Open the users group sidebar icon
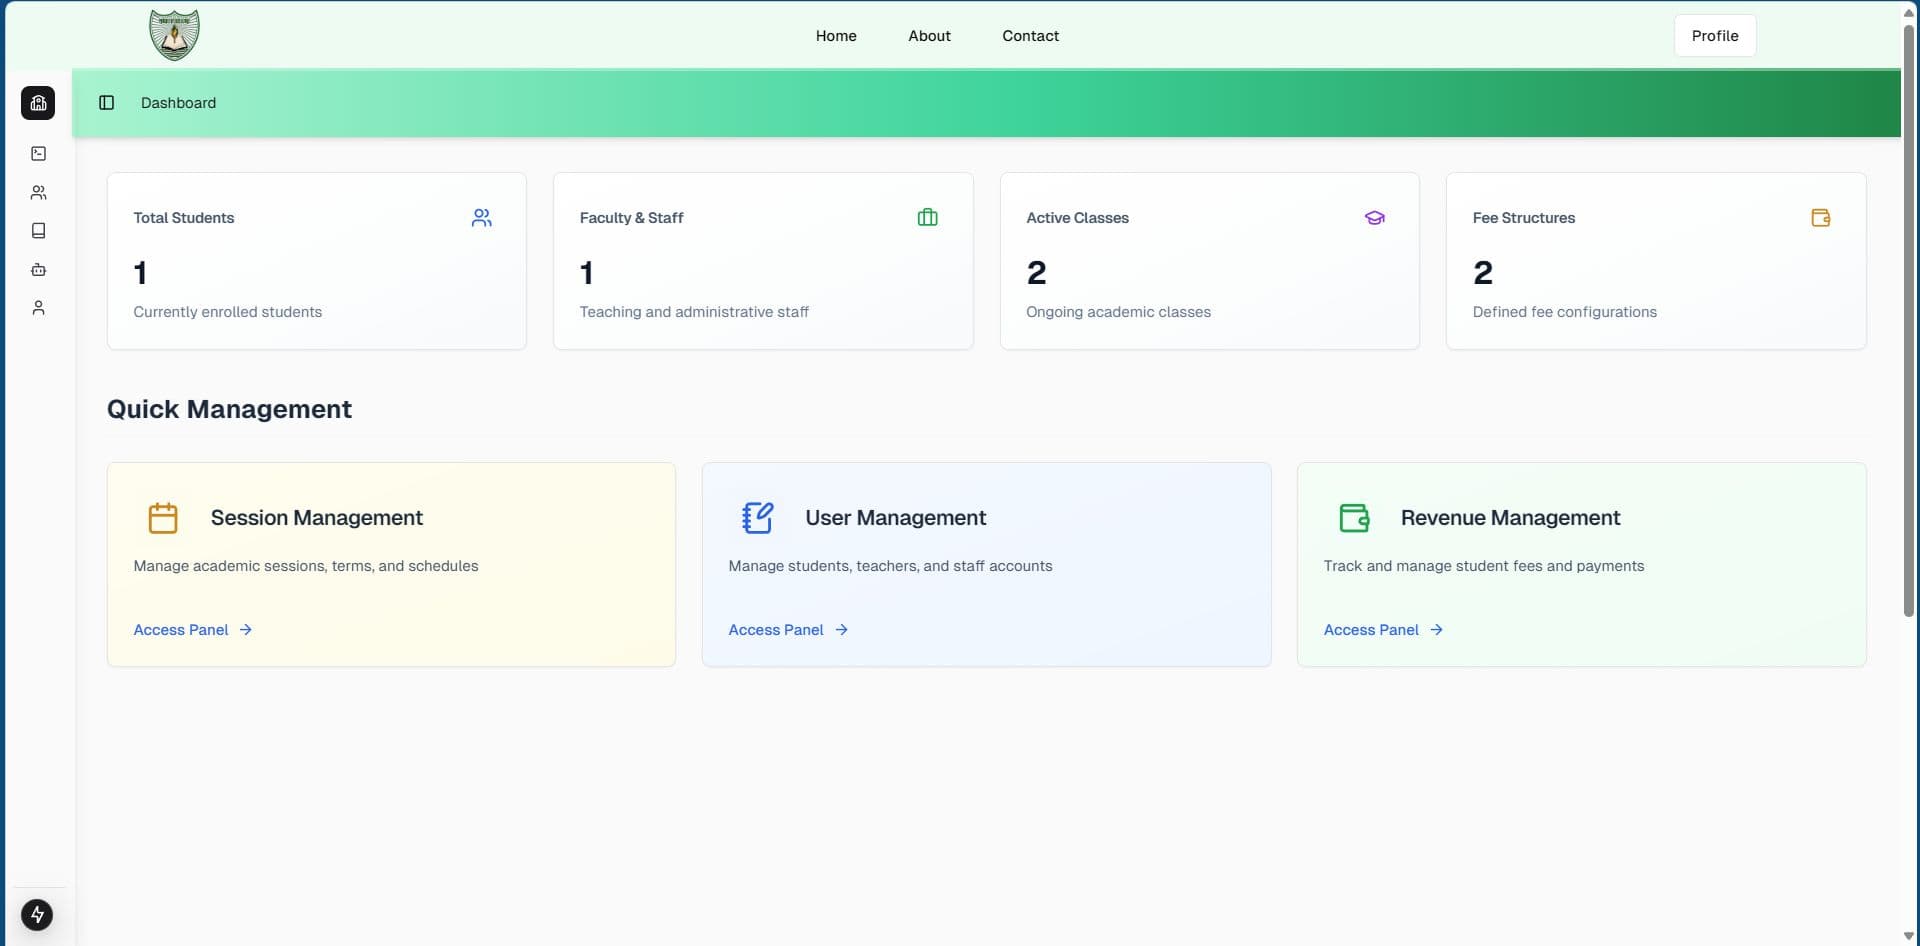The height and width of the screenshot is (946, 1920). tap(38, 192)
